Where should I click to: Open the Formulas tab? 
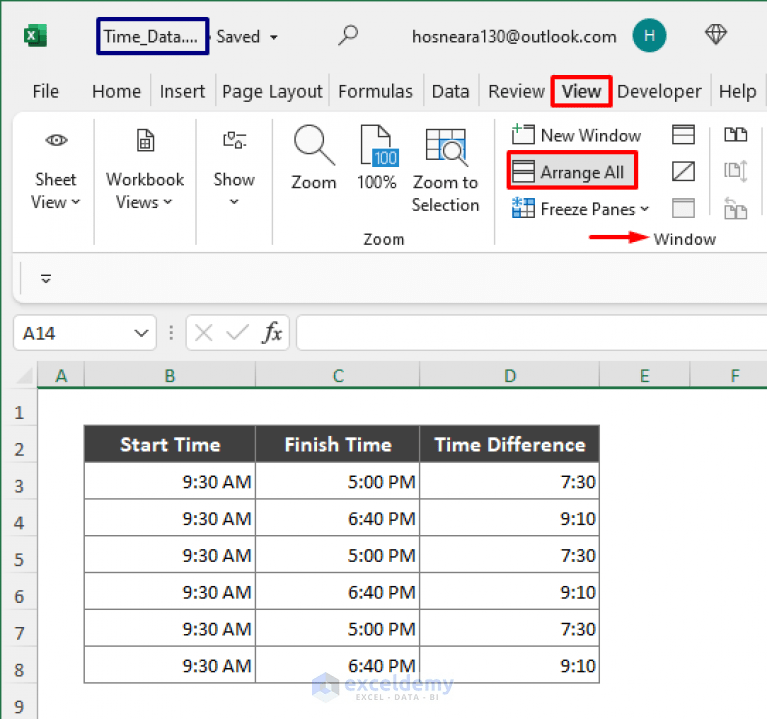375,91
